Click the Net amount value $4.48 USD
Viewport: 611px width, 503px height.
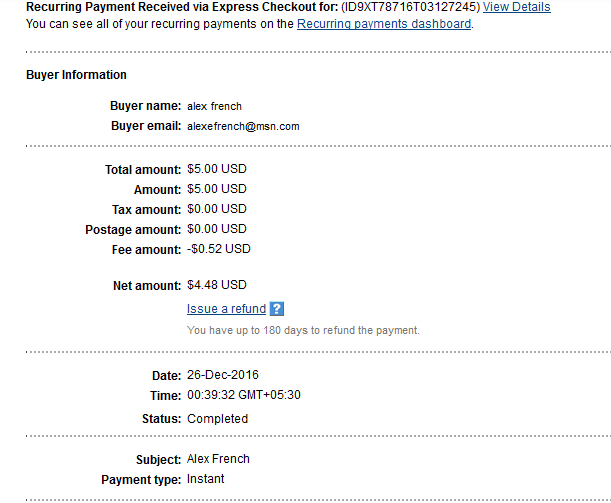217,285
